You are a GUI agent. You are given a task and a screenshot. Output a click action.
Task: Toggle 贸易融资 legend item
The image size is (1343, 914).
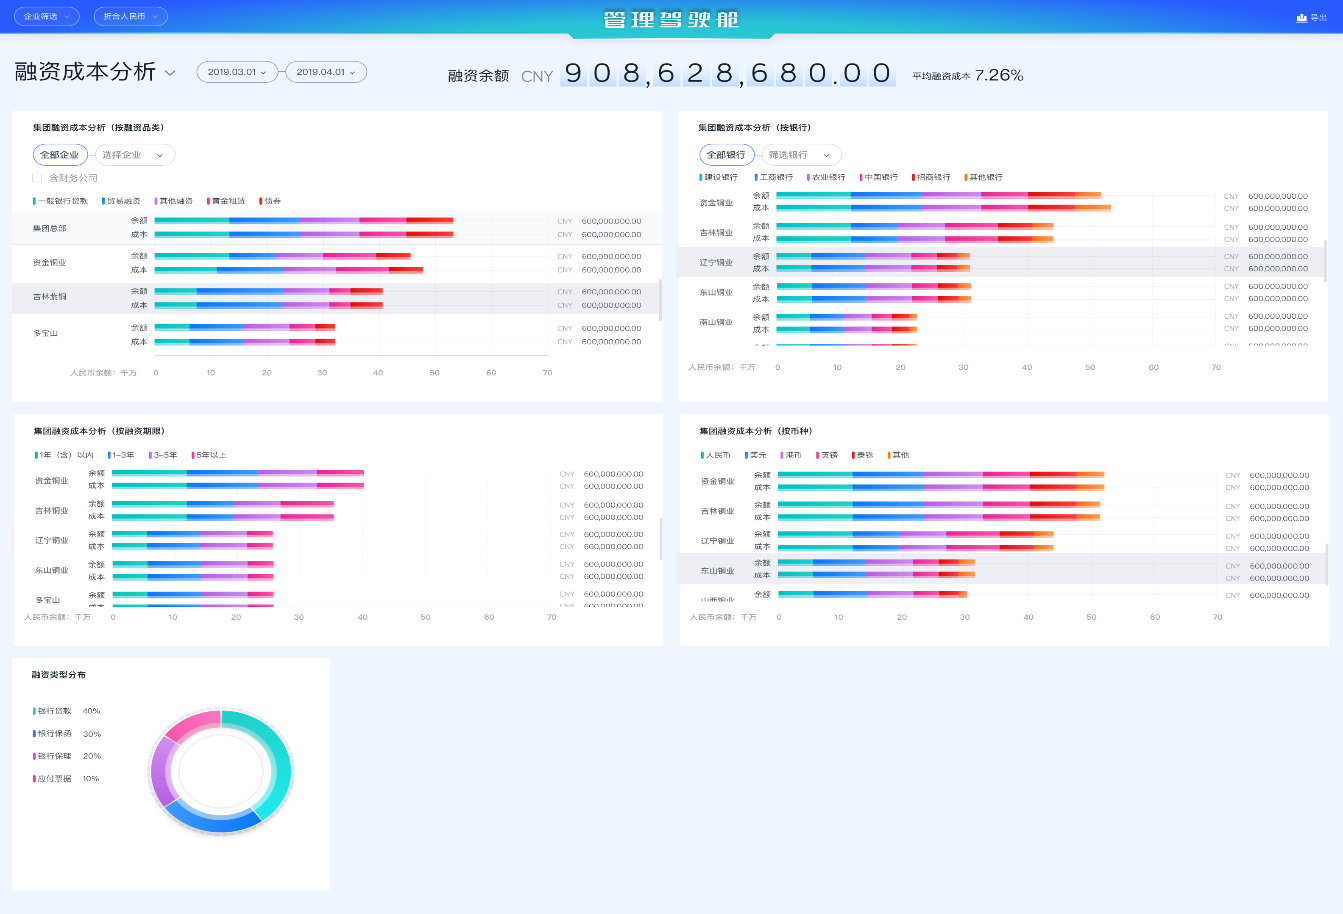coord(121,201)
